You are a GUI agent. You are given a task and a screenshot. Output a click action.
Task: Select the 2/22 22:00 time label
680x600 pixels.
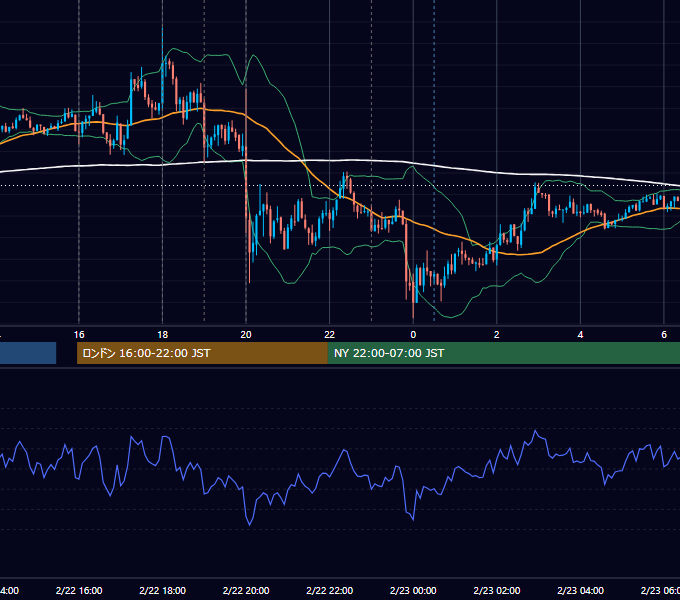tap(330, 590)
